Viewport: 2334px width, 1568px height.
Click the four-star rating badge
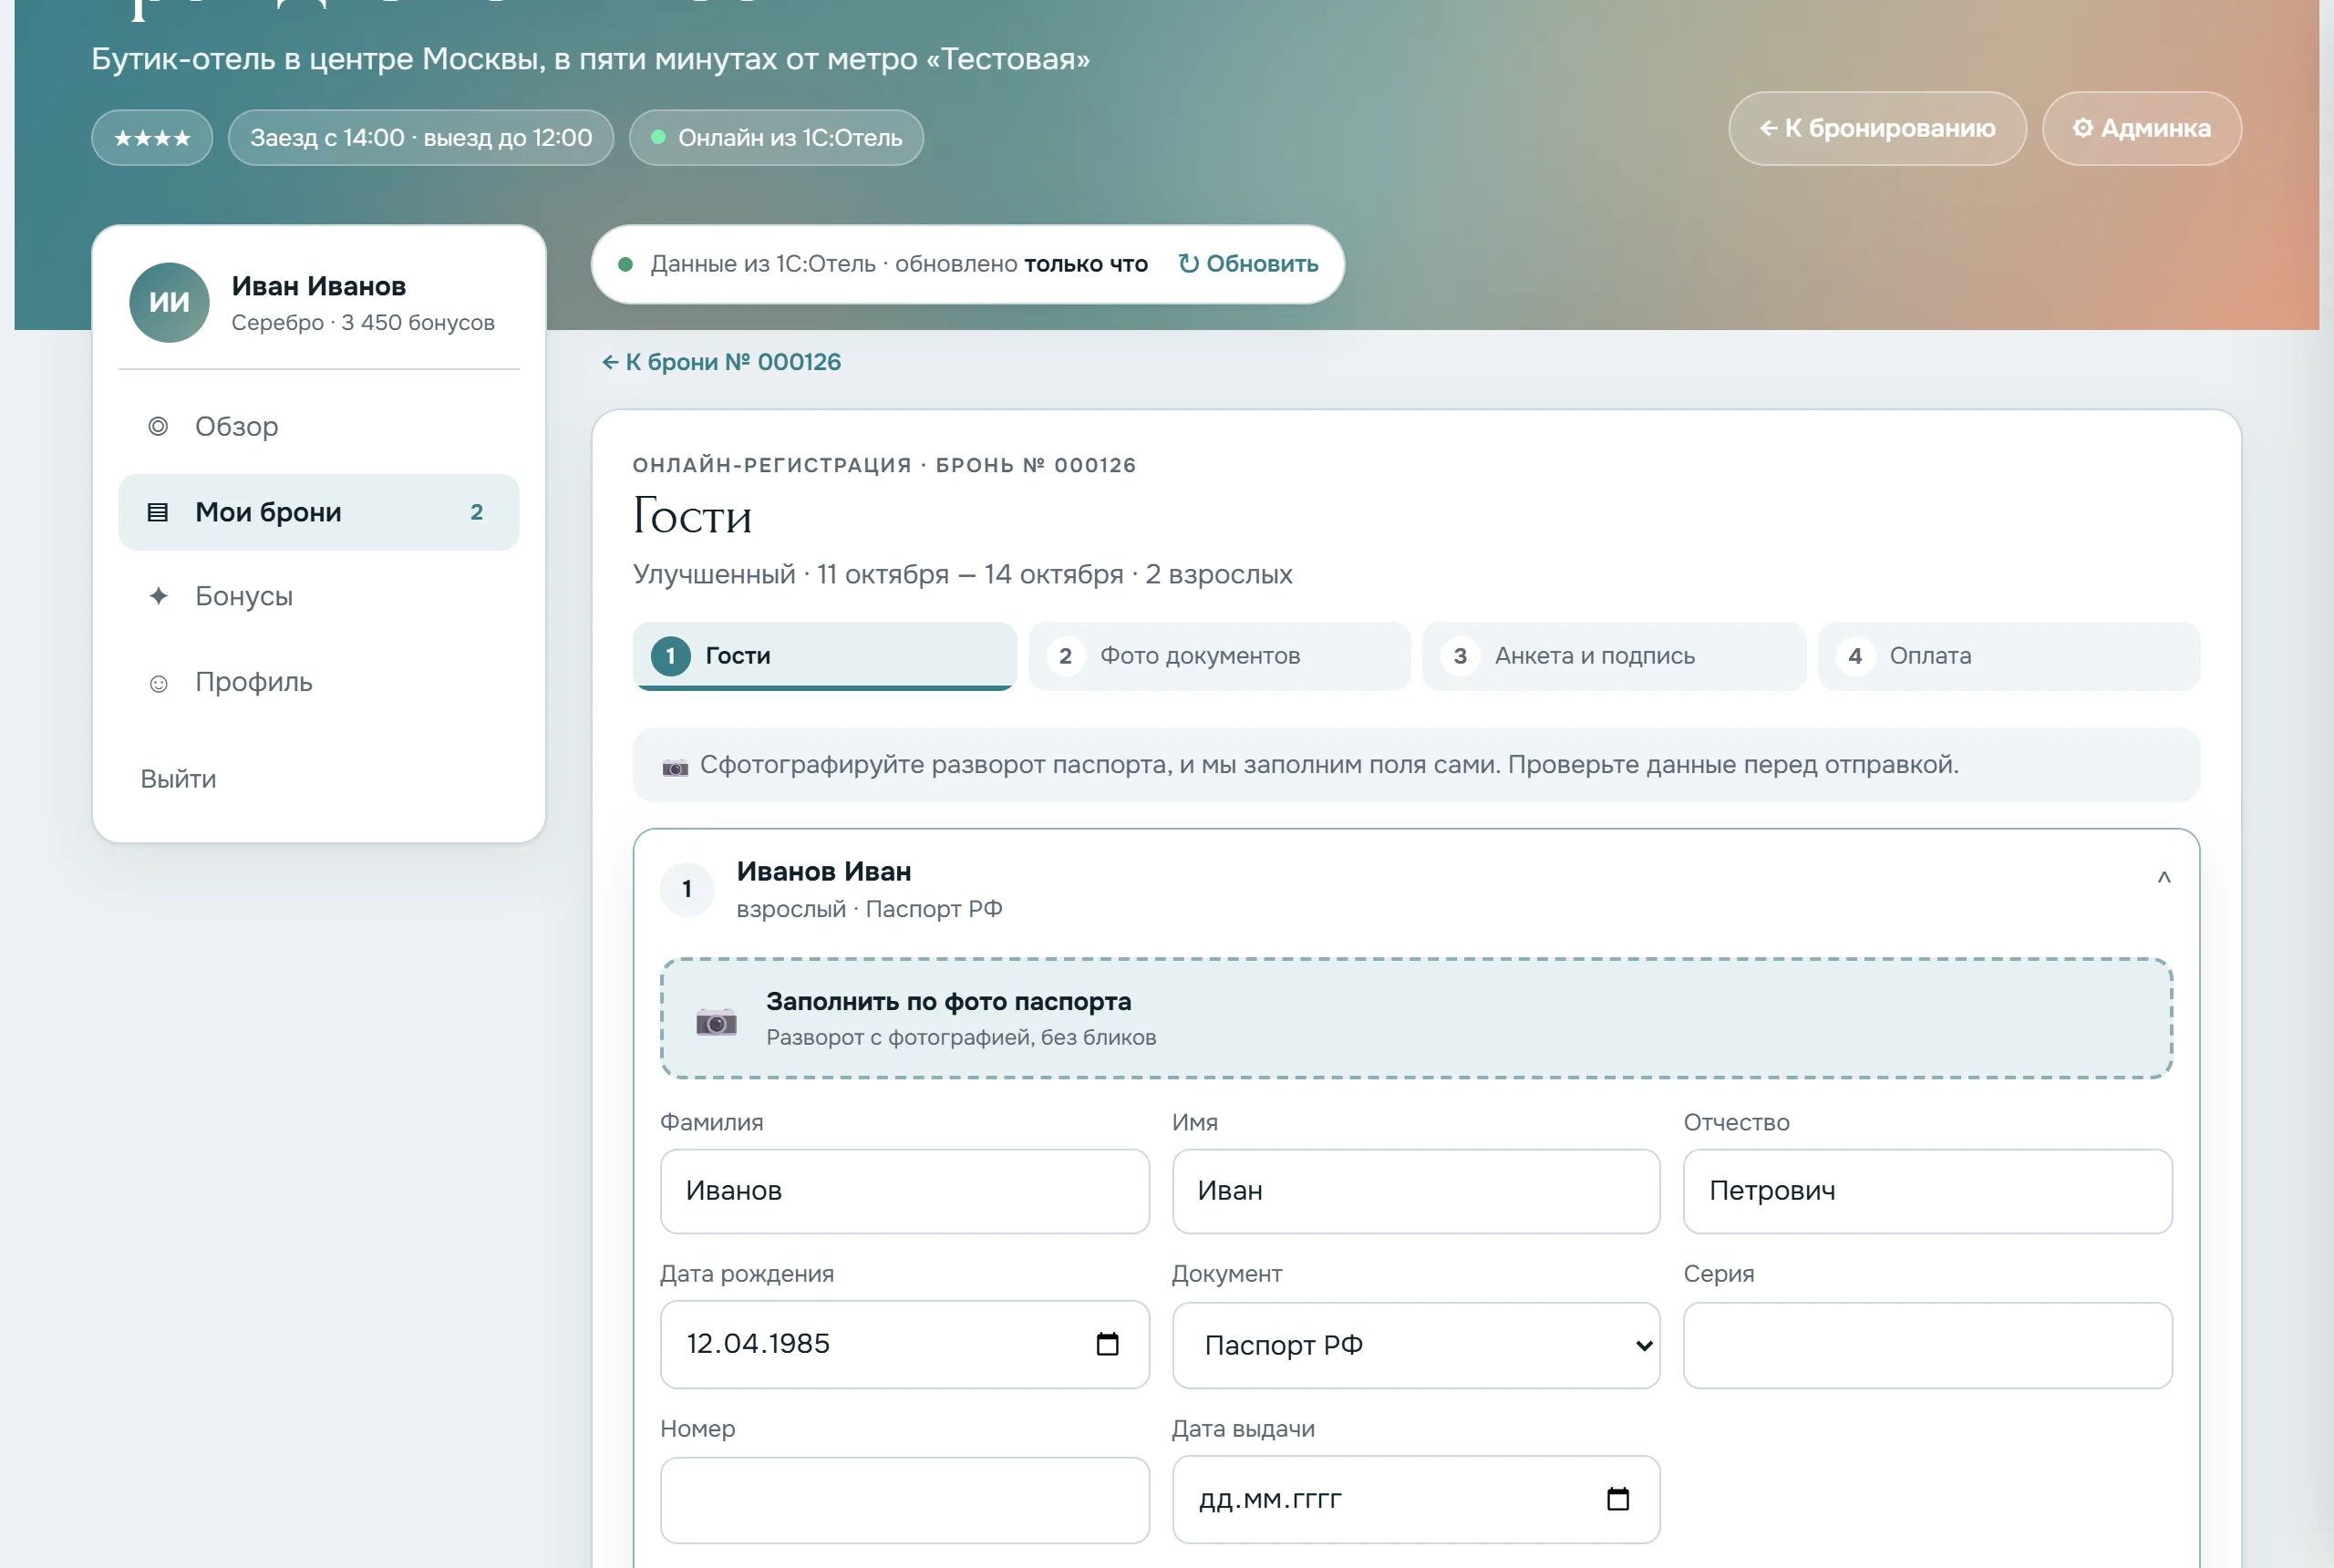pos(152,138)
